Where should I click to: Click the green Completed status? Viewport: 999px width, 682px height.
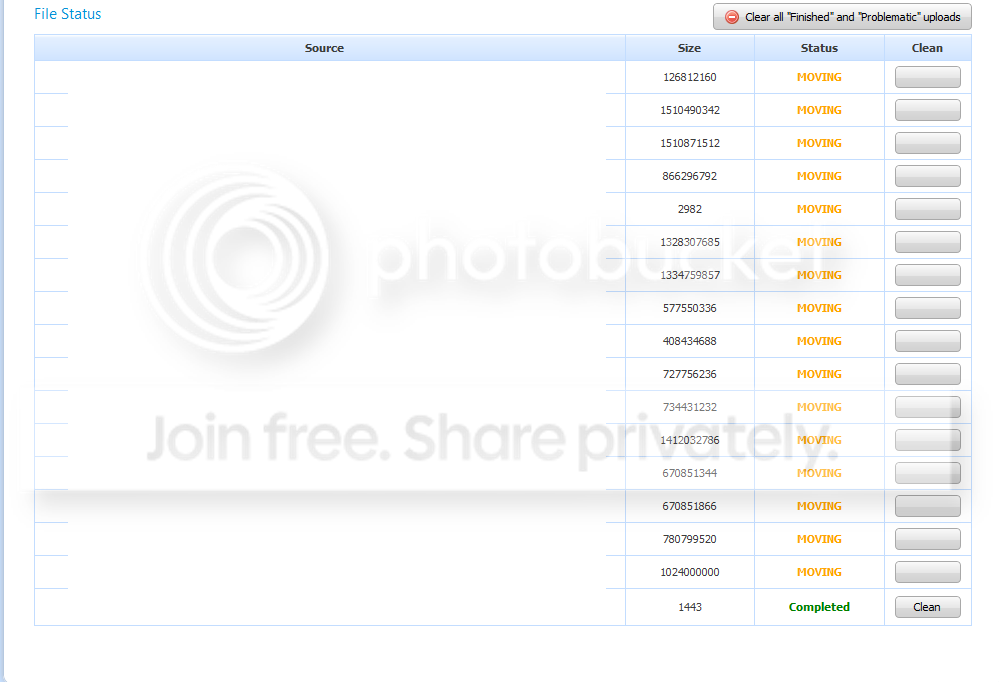click(x=819, y=607)
